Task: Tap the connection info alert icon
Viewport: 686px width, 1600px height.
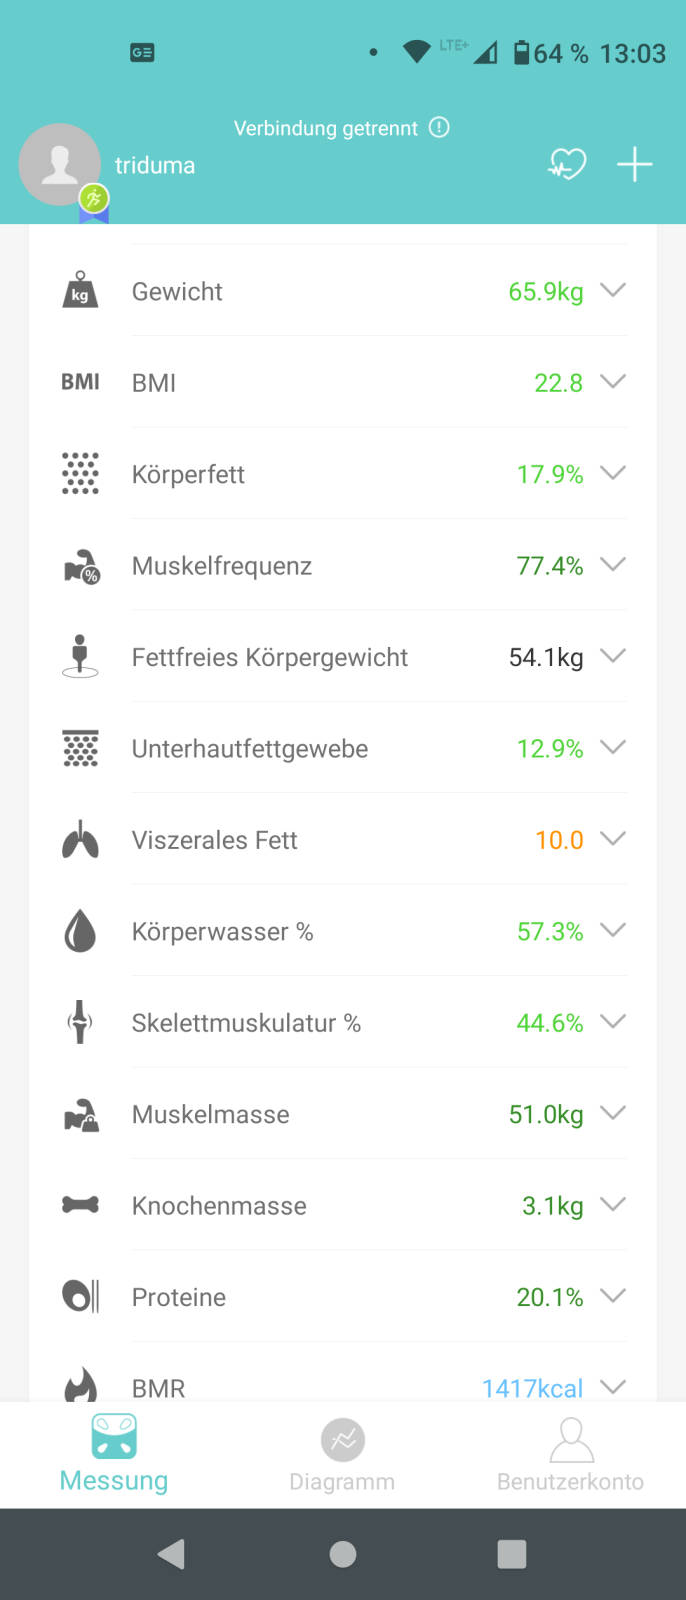Action: pyautogui.click(x=439, y=128)
